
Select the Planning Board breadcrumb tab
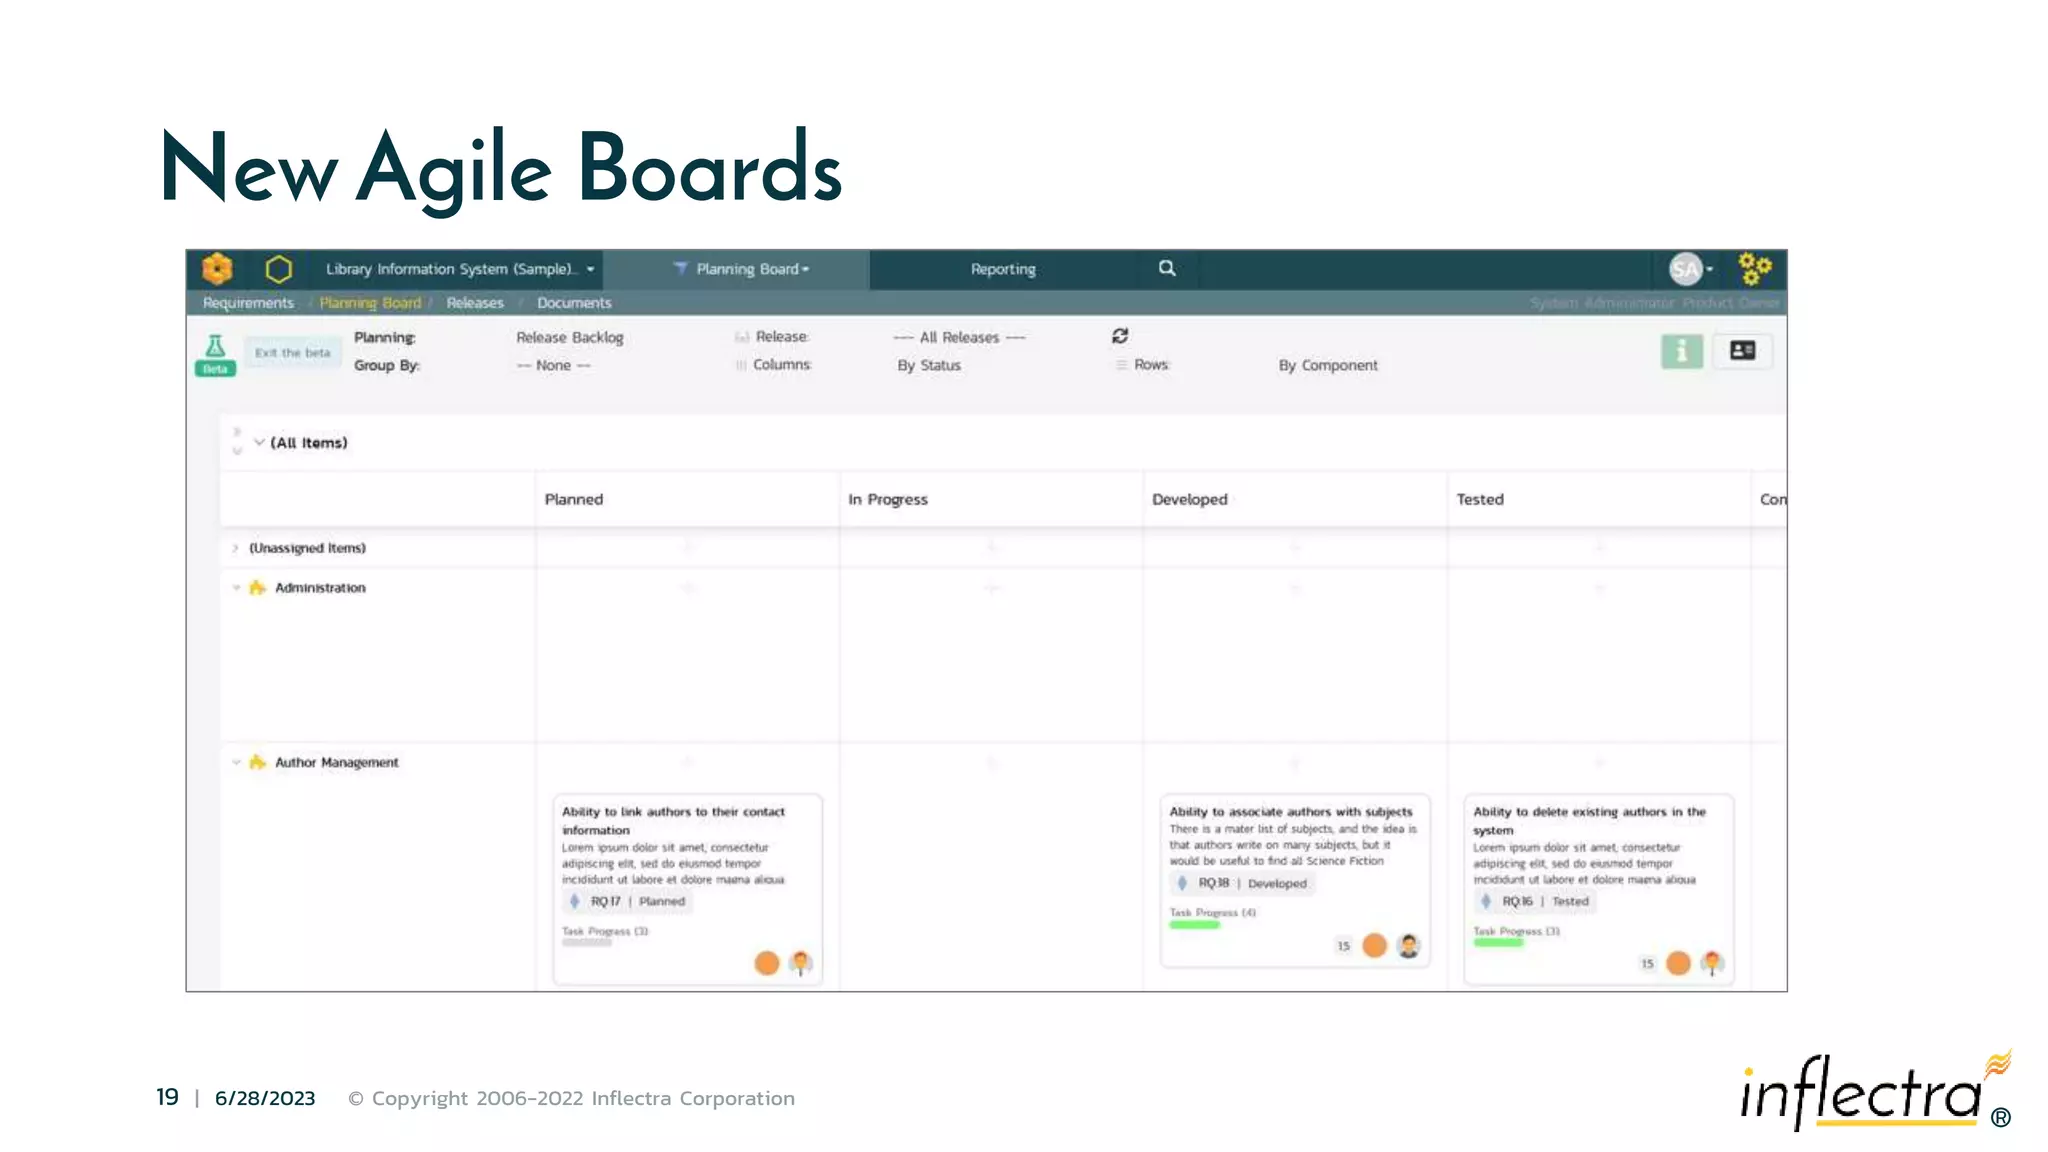[x=370, y=303]
